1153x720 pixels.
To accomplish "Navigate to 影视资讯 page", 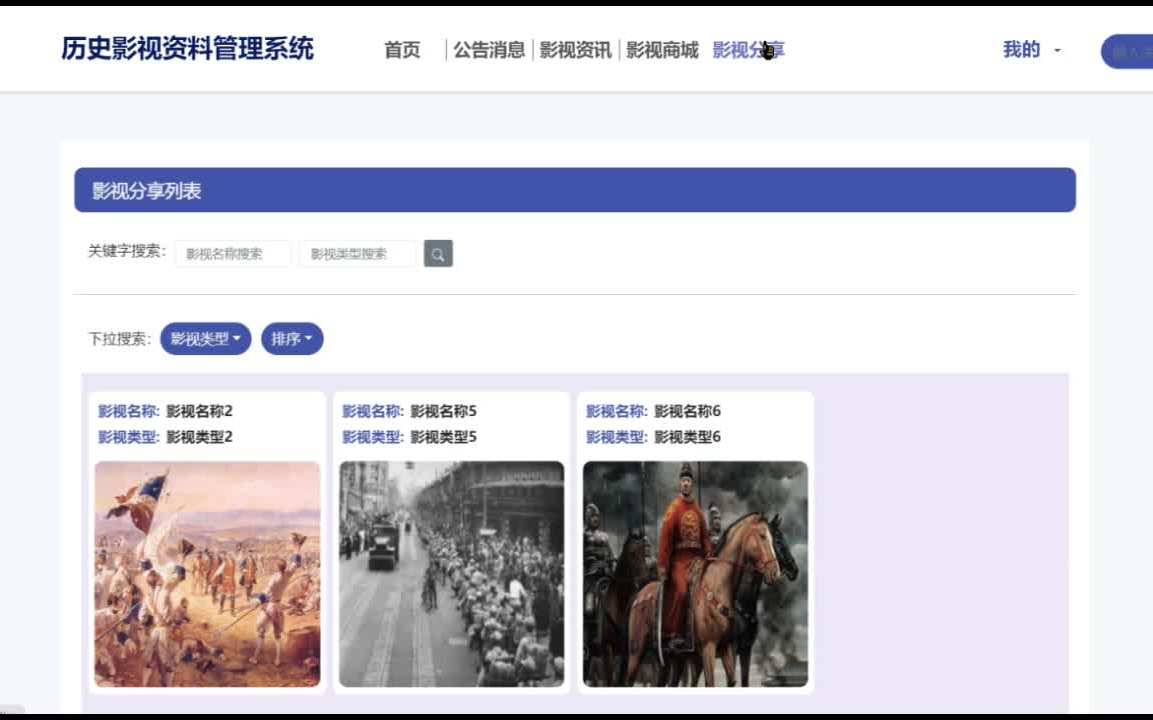I will [575, 48].
